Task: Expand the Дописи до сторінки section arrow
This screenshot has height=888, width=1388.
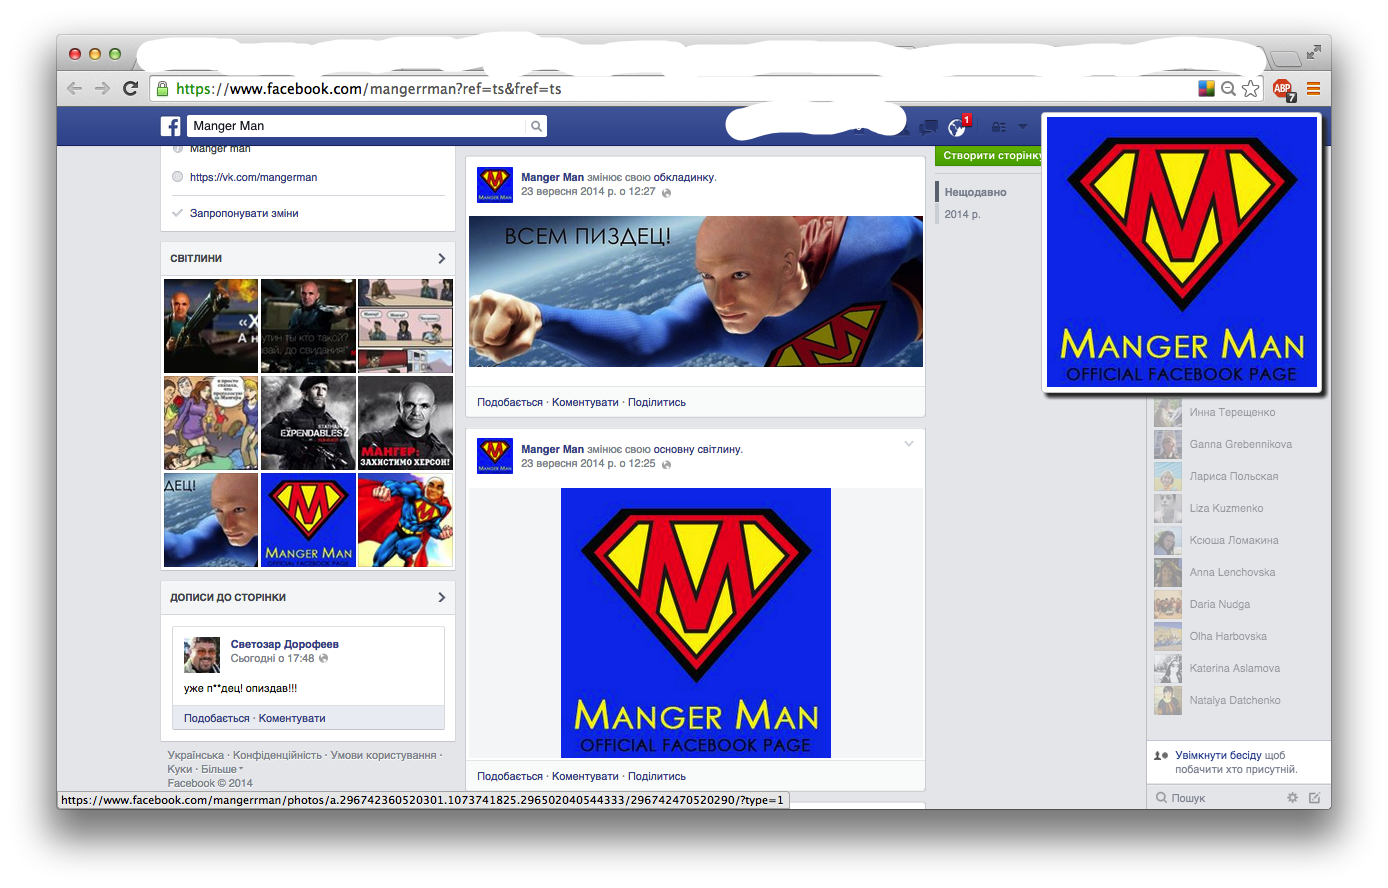Action: 441,597
